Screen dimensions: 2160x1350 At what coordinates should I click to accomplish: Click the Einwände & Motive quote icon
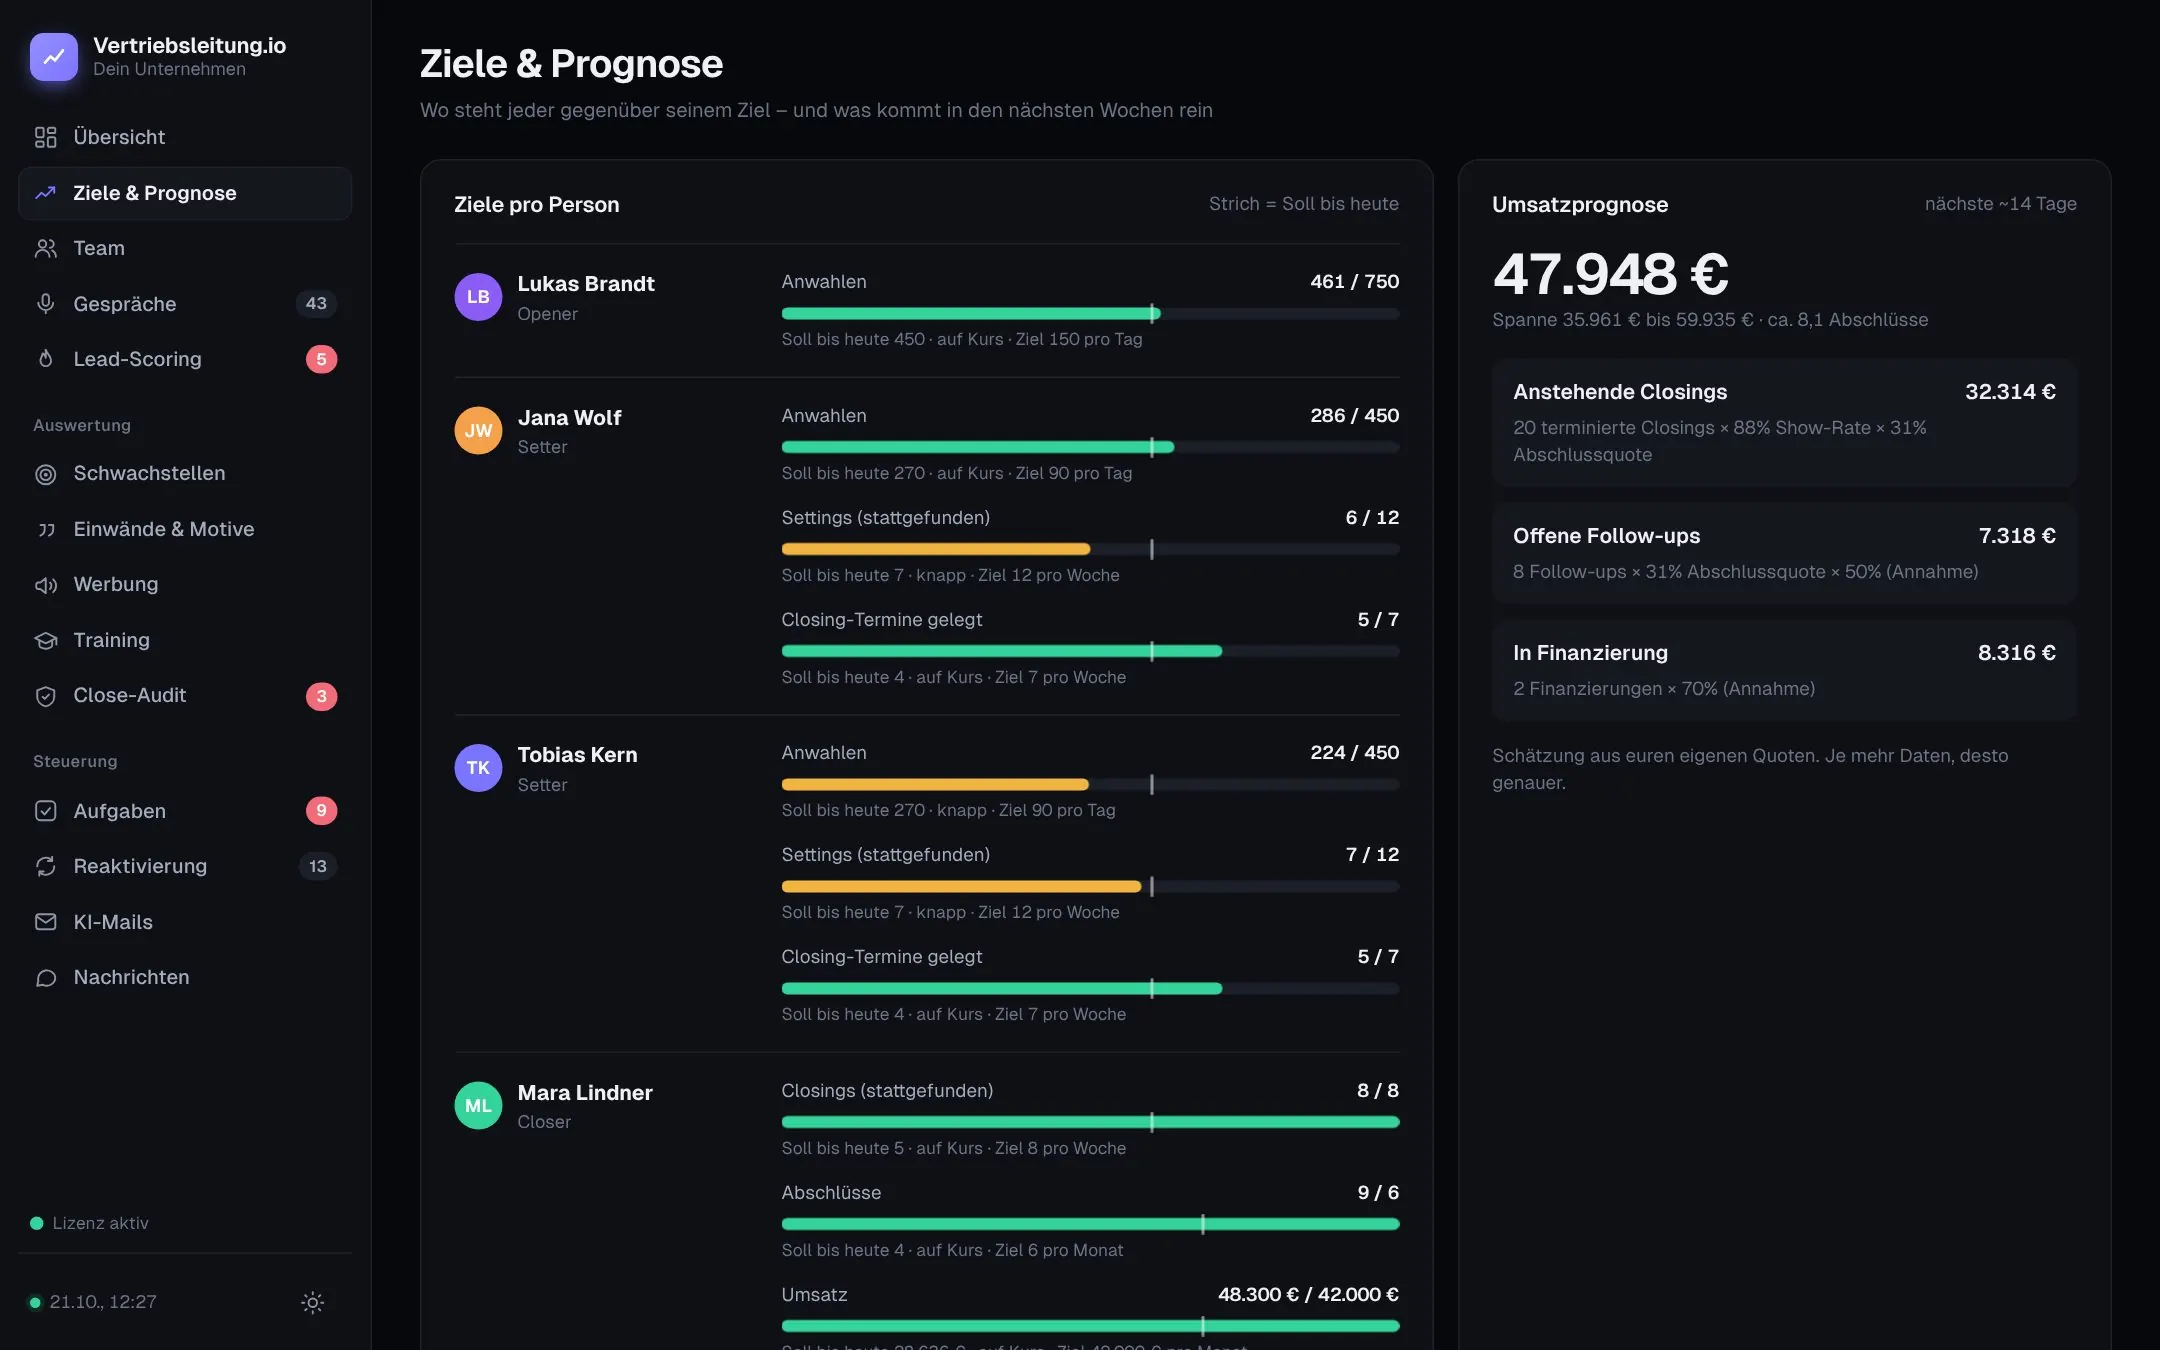pos(46,529)
